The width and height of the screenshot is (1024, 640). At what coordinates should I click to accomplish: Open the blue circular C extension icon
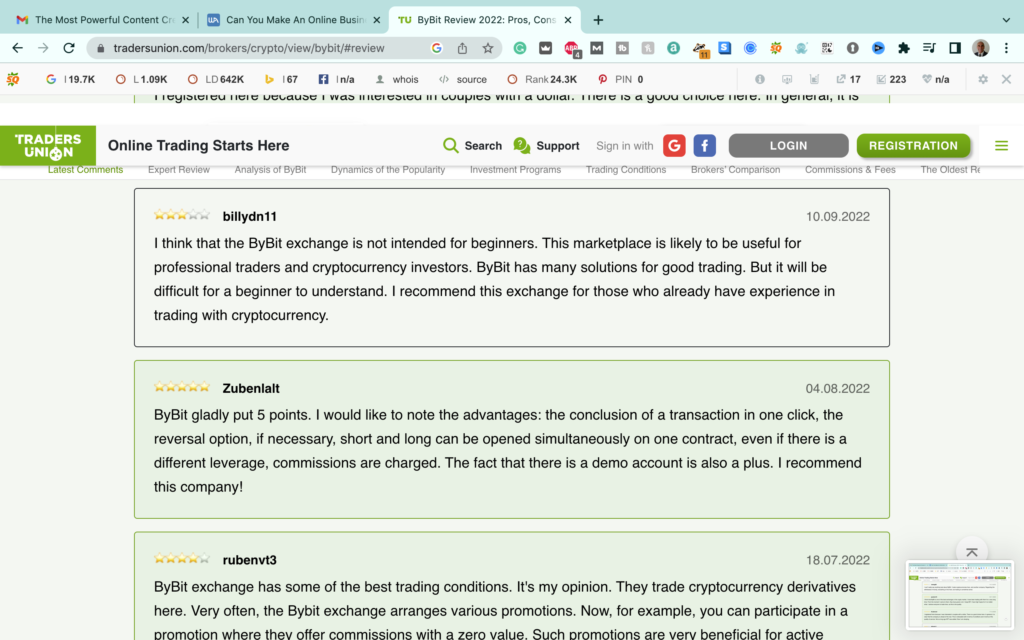tap(750, 48)
